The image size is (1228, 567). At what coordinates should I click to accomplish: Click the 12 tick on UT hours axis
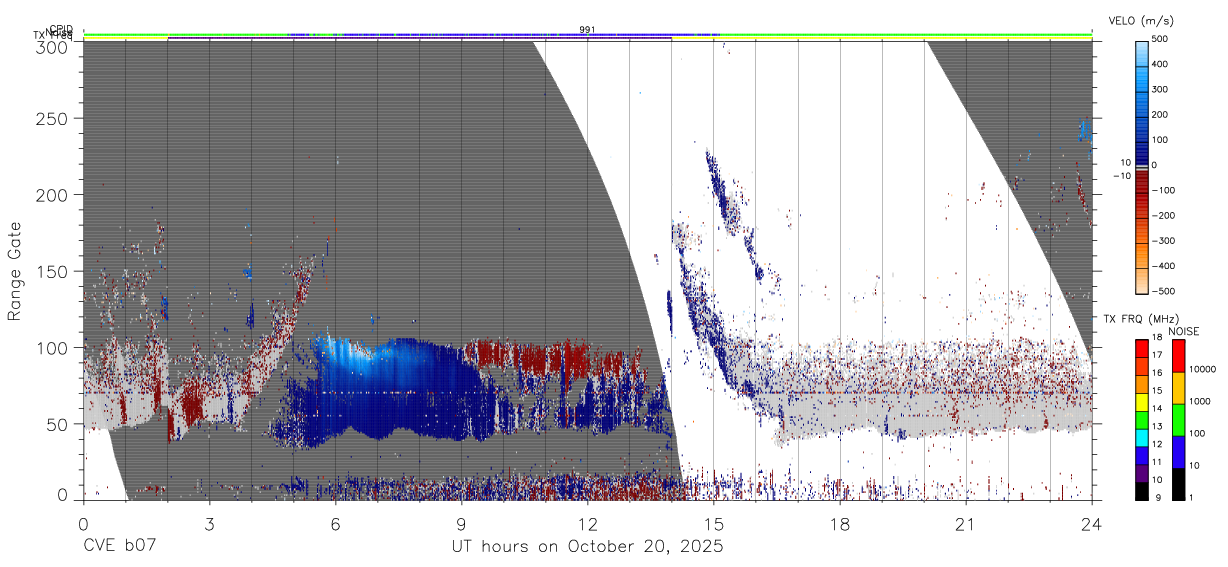tap(588, 523)
